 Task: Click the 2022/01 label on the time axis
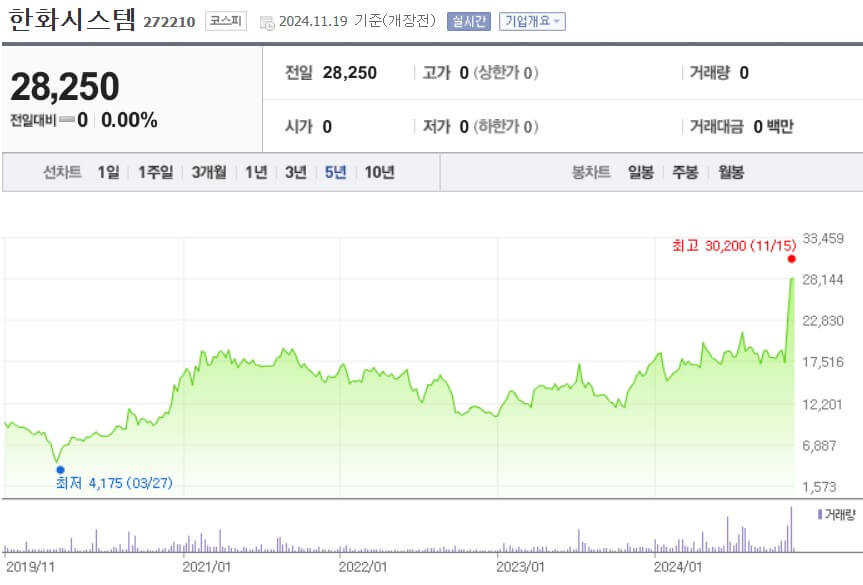pyautogui.click(x=363, y=567)
